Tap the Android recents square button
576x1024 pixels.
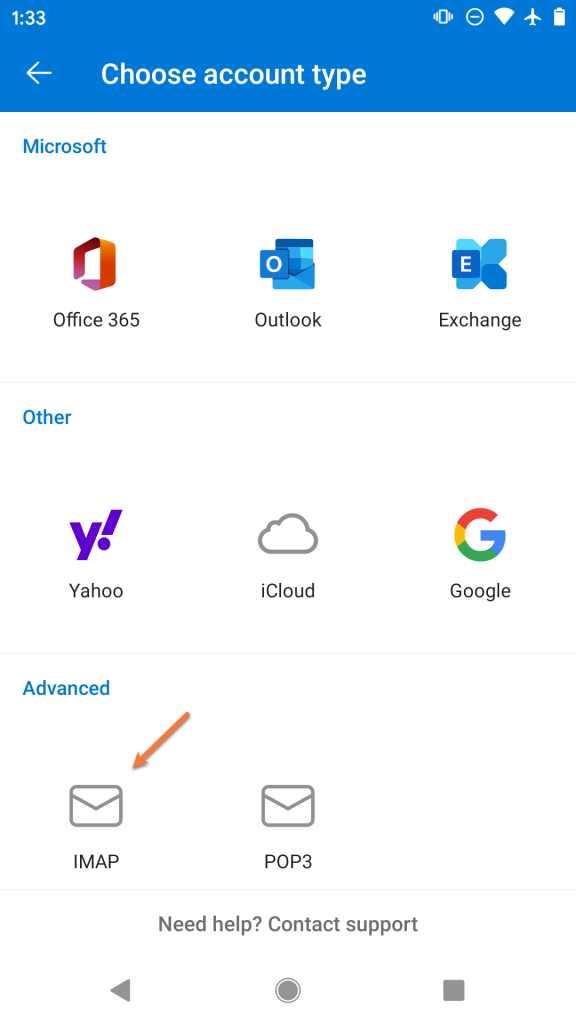click(453, 990)
